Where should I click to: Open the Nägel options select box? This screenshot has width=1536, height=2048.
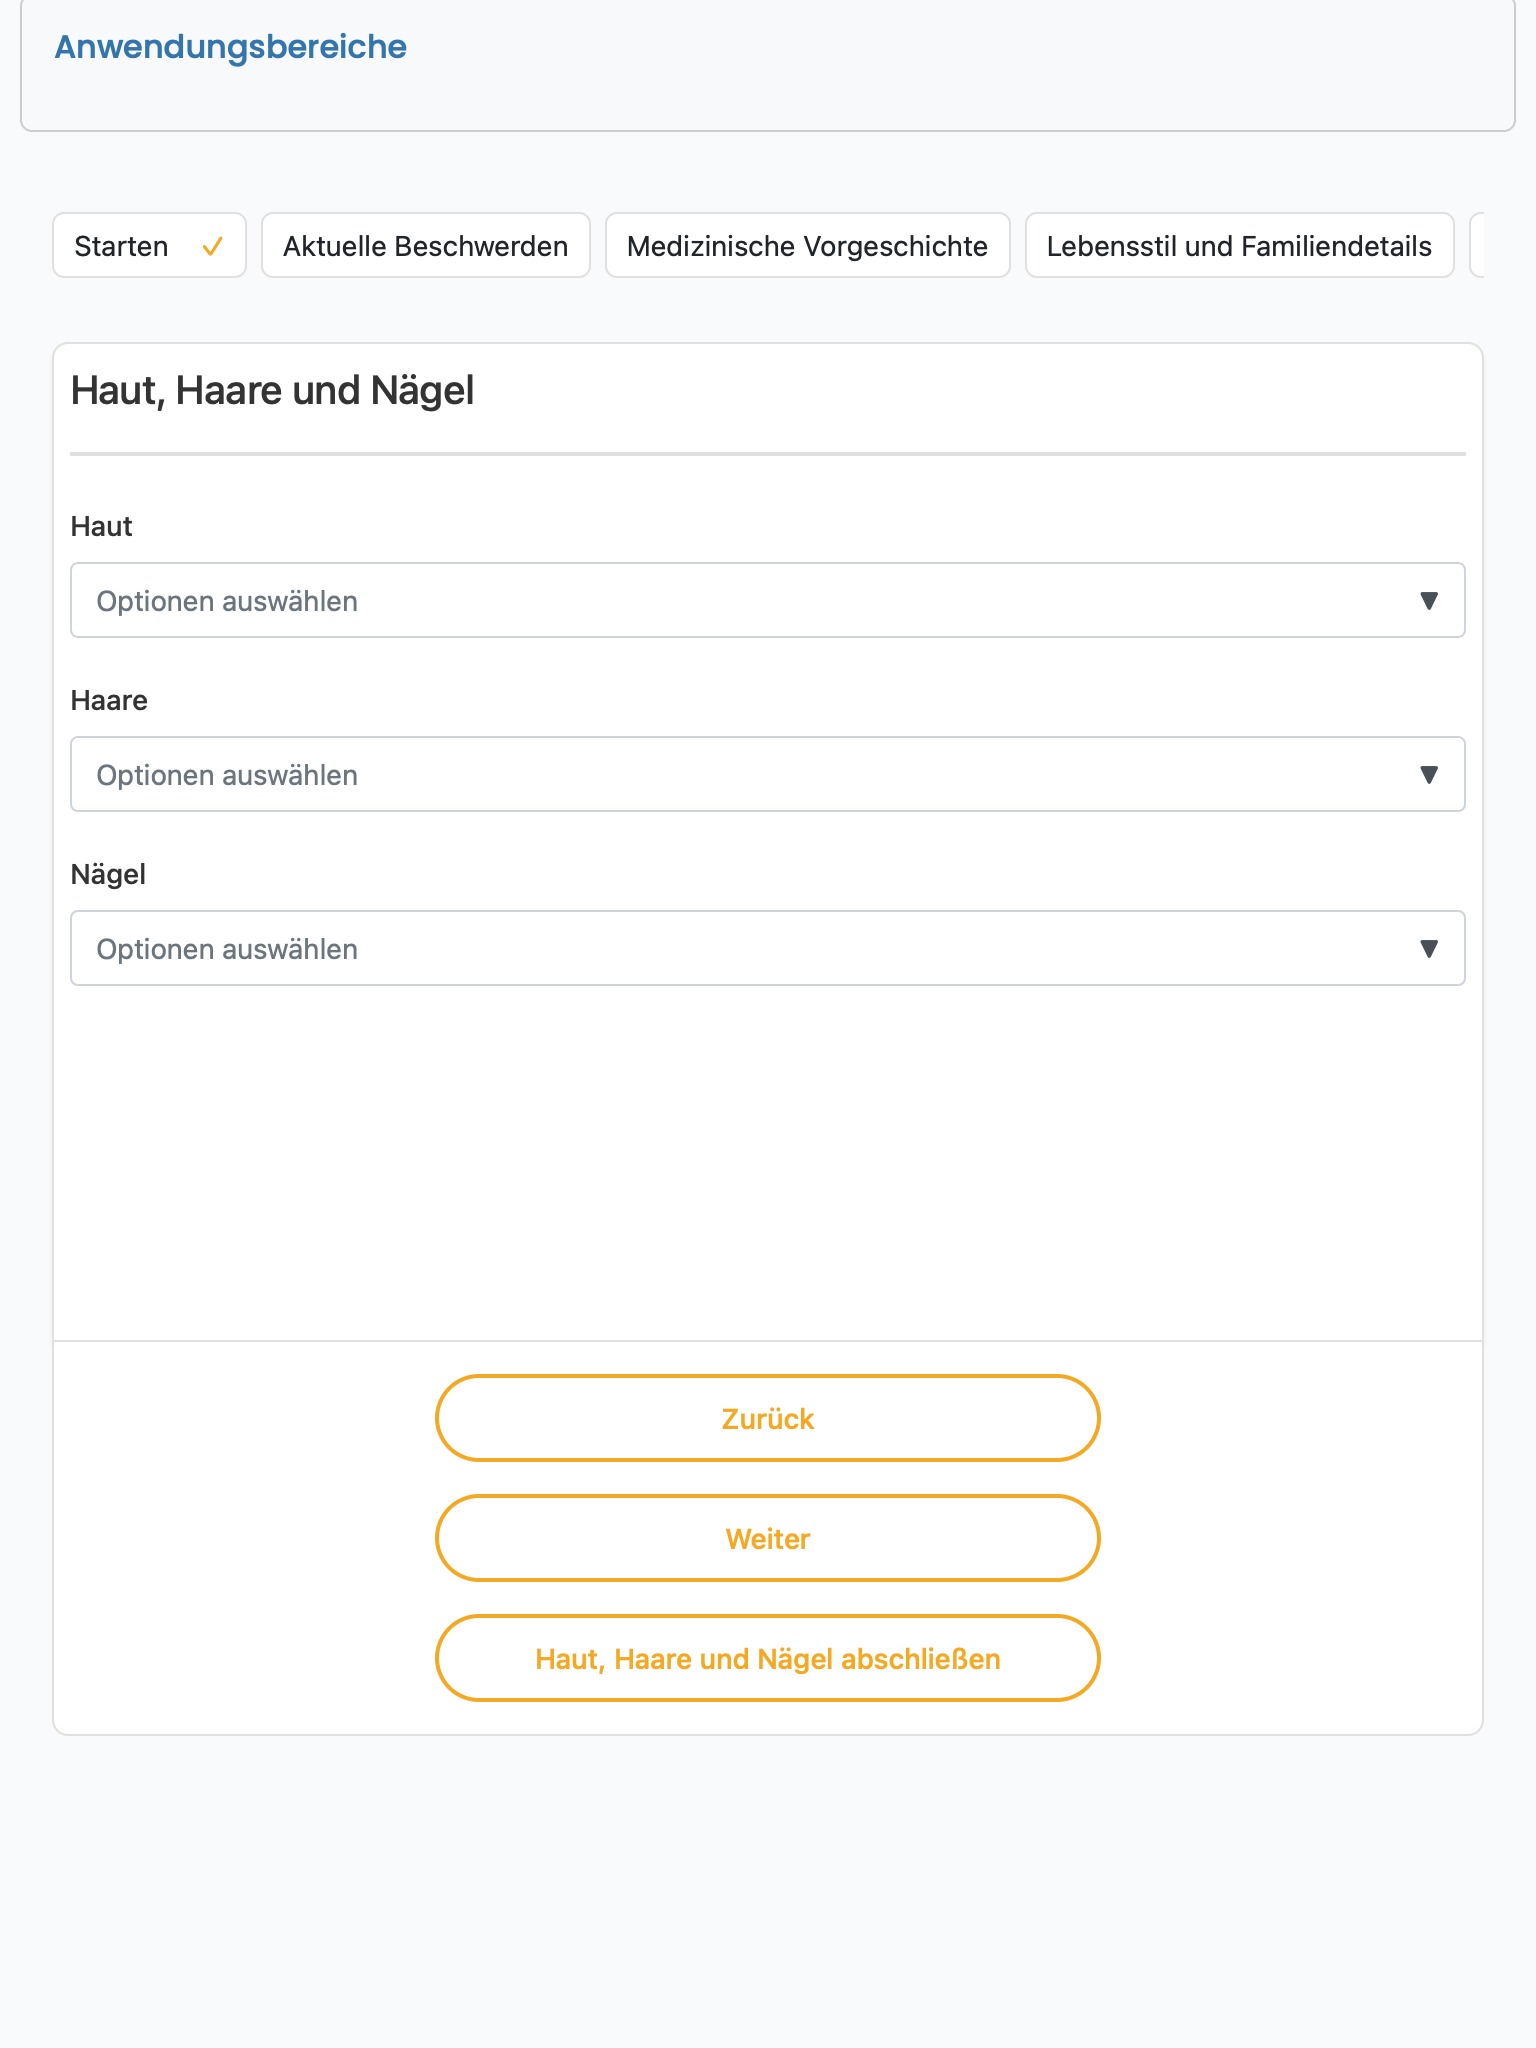coord(768,948)
